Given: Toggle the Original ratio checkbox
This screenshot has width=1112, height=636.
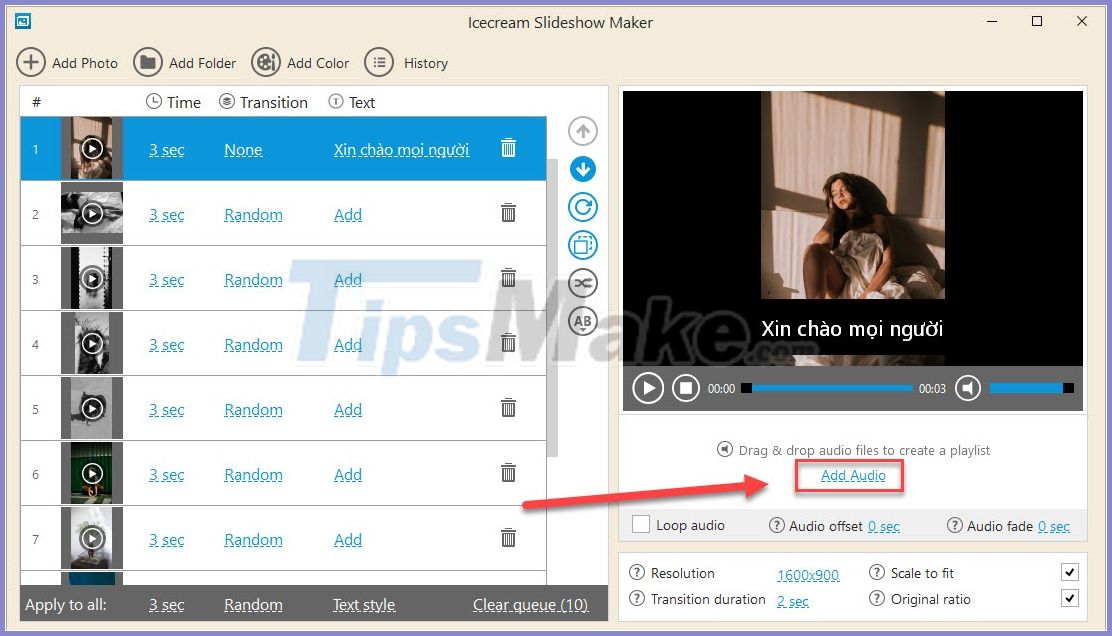Looking at the screenshot, I should coord(1070,598).
